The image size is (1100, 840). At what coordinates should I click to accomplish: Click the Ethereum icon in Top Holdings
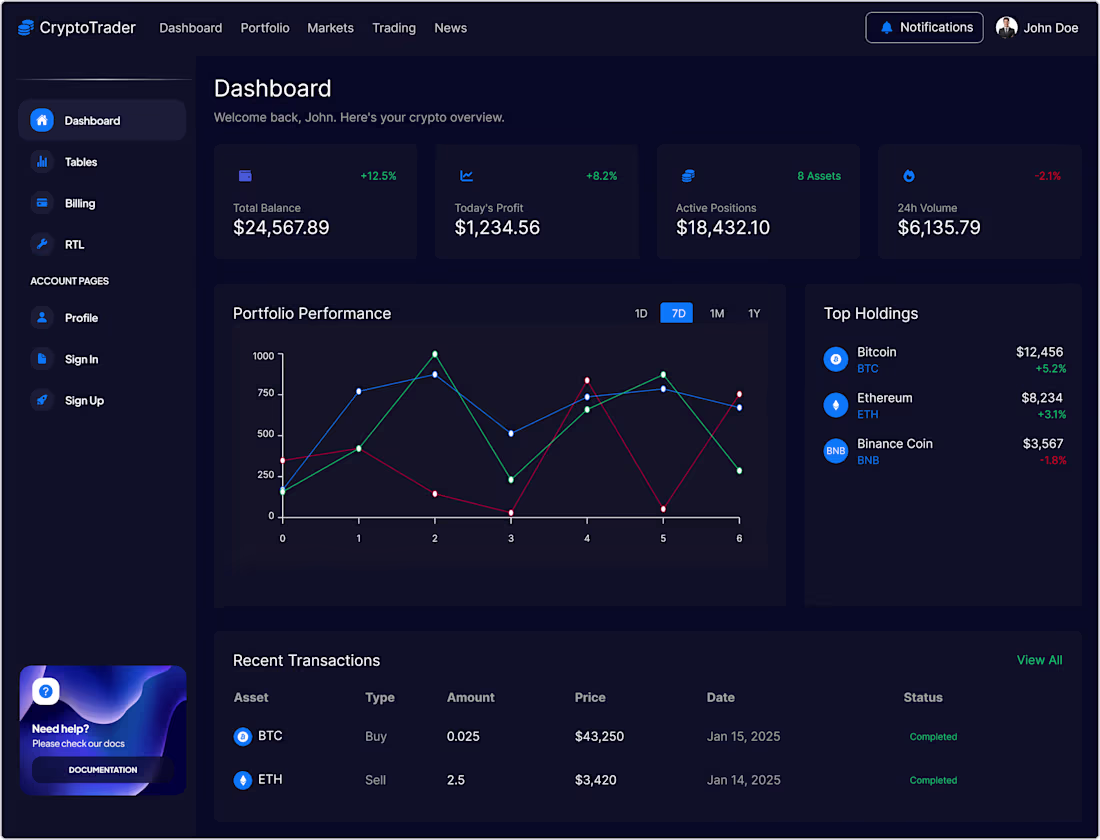(836, 405)
